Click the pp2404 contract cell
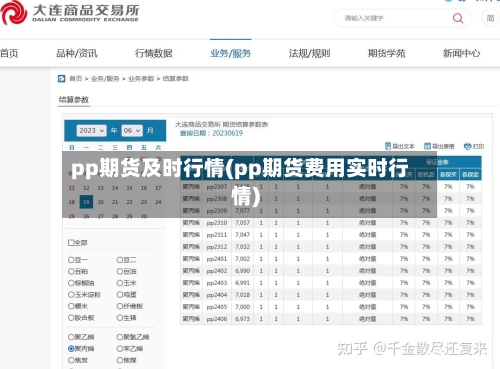Image resolution: width=500 pixels, height=369 pixels. [x=217, y=295]
